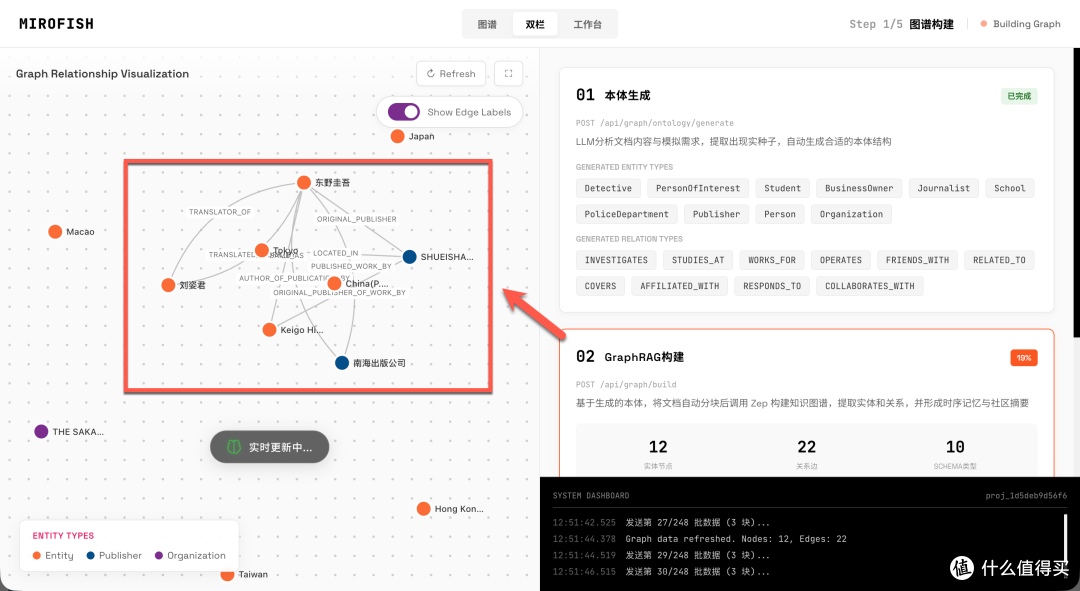Select the Macao node
This screenshot has width=1080, height=591.
(55, 231)
